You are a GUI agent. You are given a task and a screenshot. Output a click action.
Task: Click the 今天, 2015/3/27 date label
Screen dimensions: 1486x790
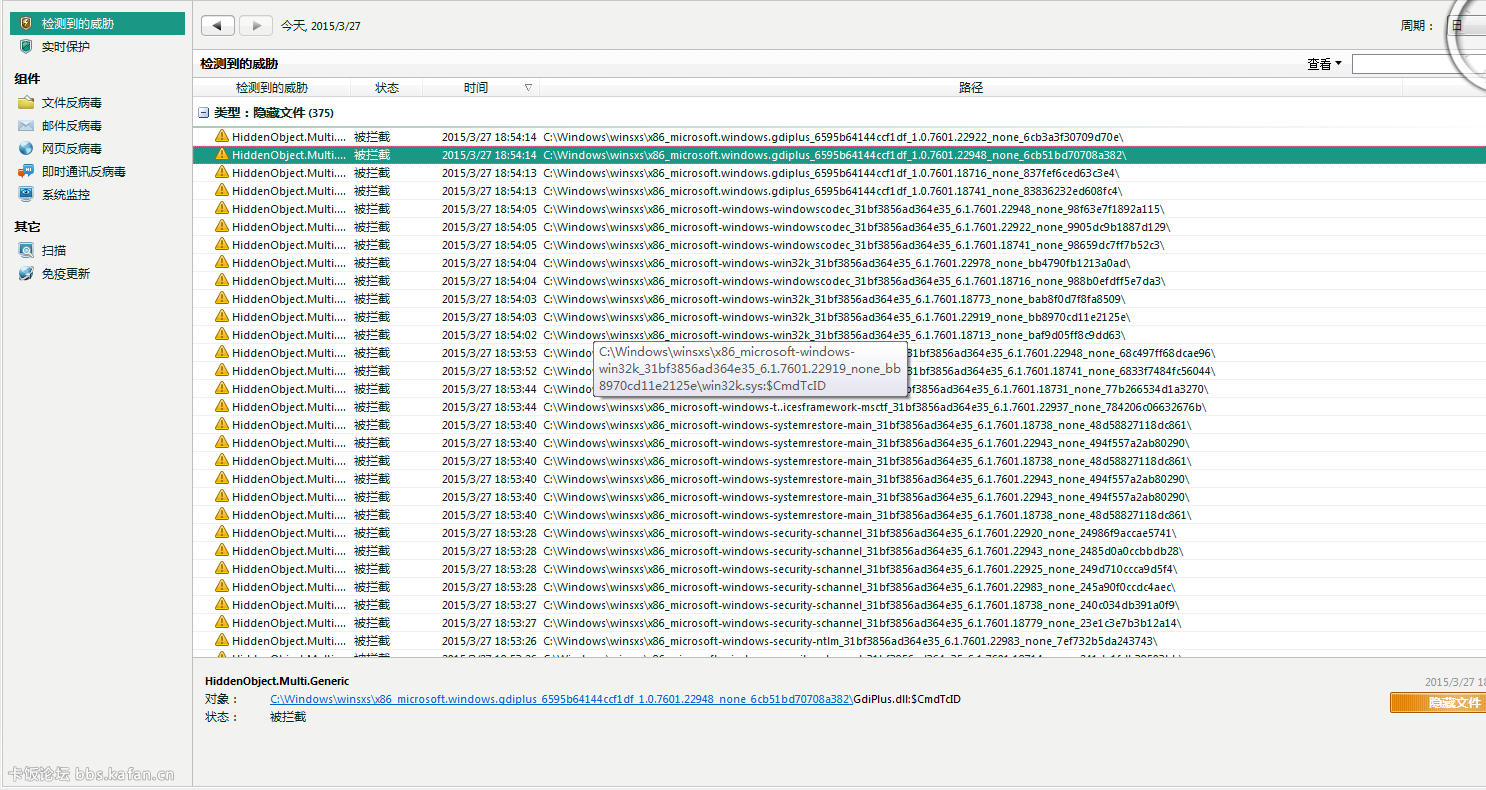click(x=320, y=26)
